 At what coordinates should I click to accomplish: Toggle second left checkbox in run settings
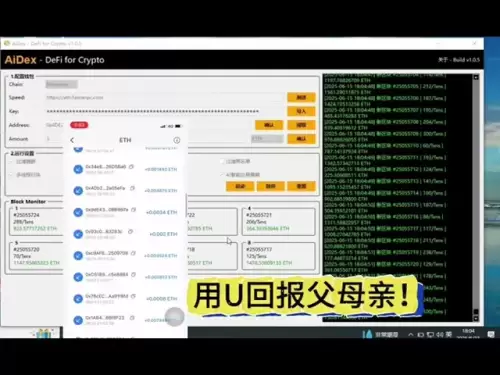pos(11,175)
